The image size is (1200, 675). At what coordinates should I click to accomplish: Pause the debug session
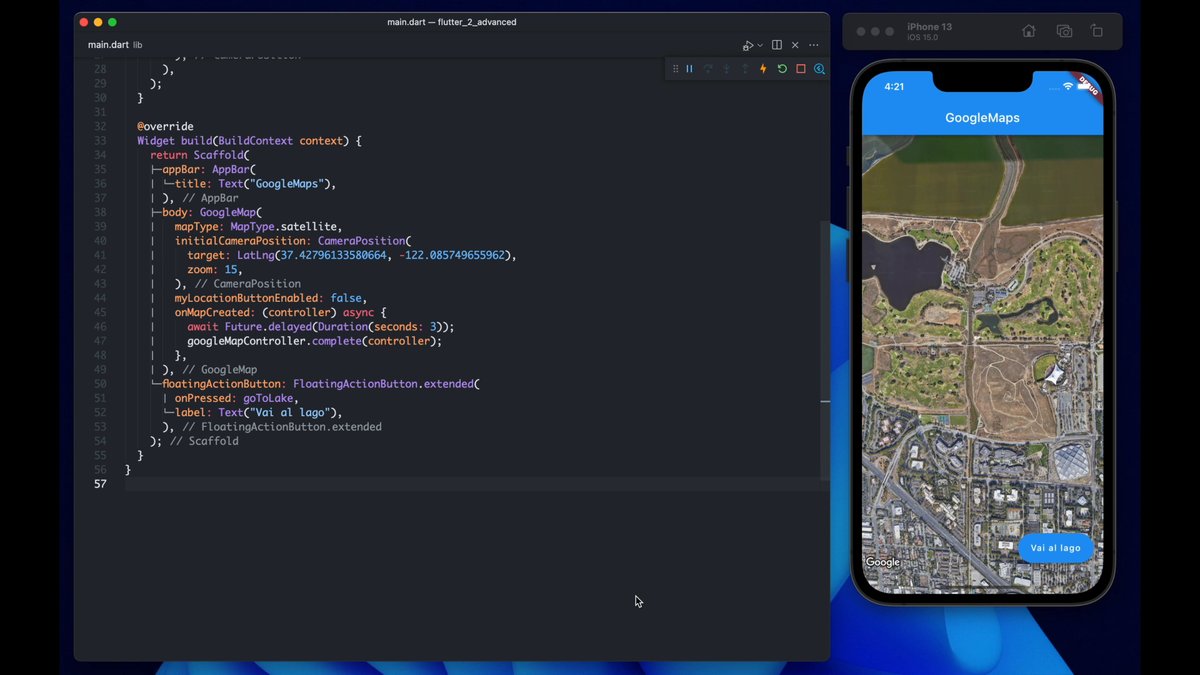(x=689, y=69)
